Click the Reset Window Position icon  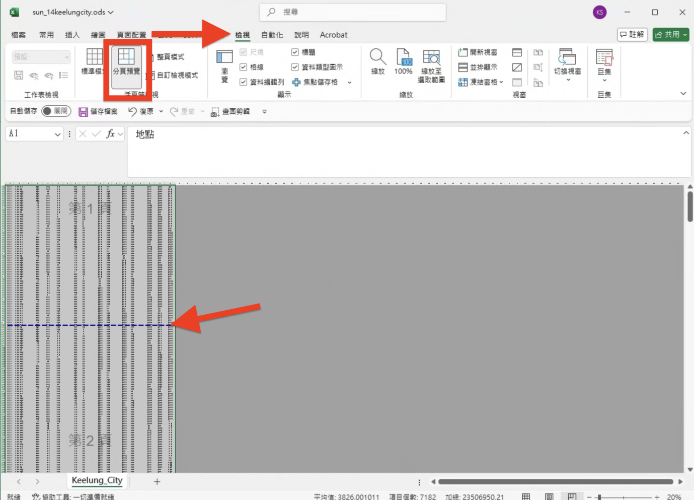coord(538,82)
